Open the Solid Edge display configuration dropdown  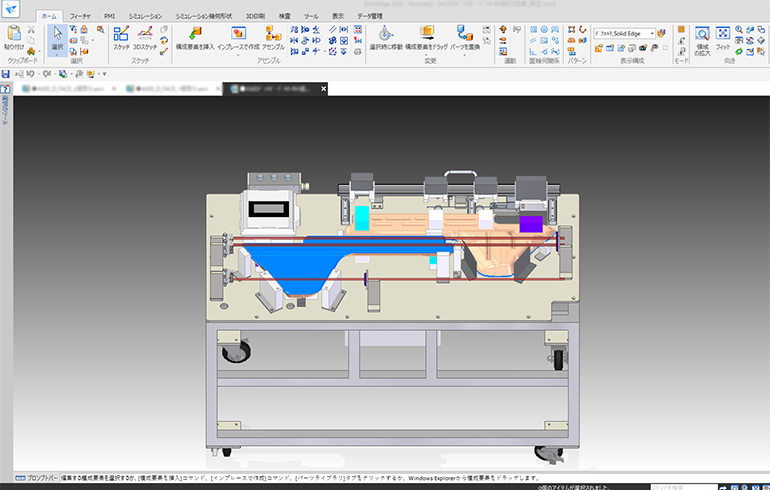tap(652, 33)
